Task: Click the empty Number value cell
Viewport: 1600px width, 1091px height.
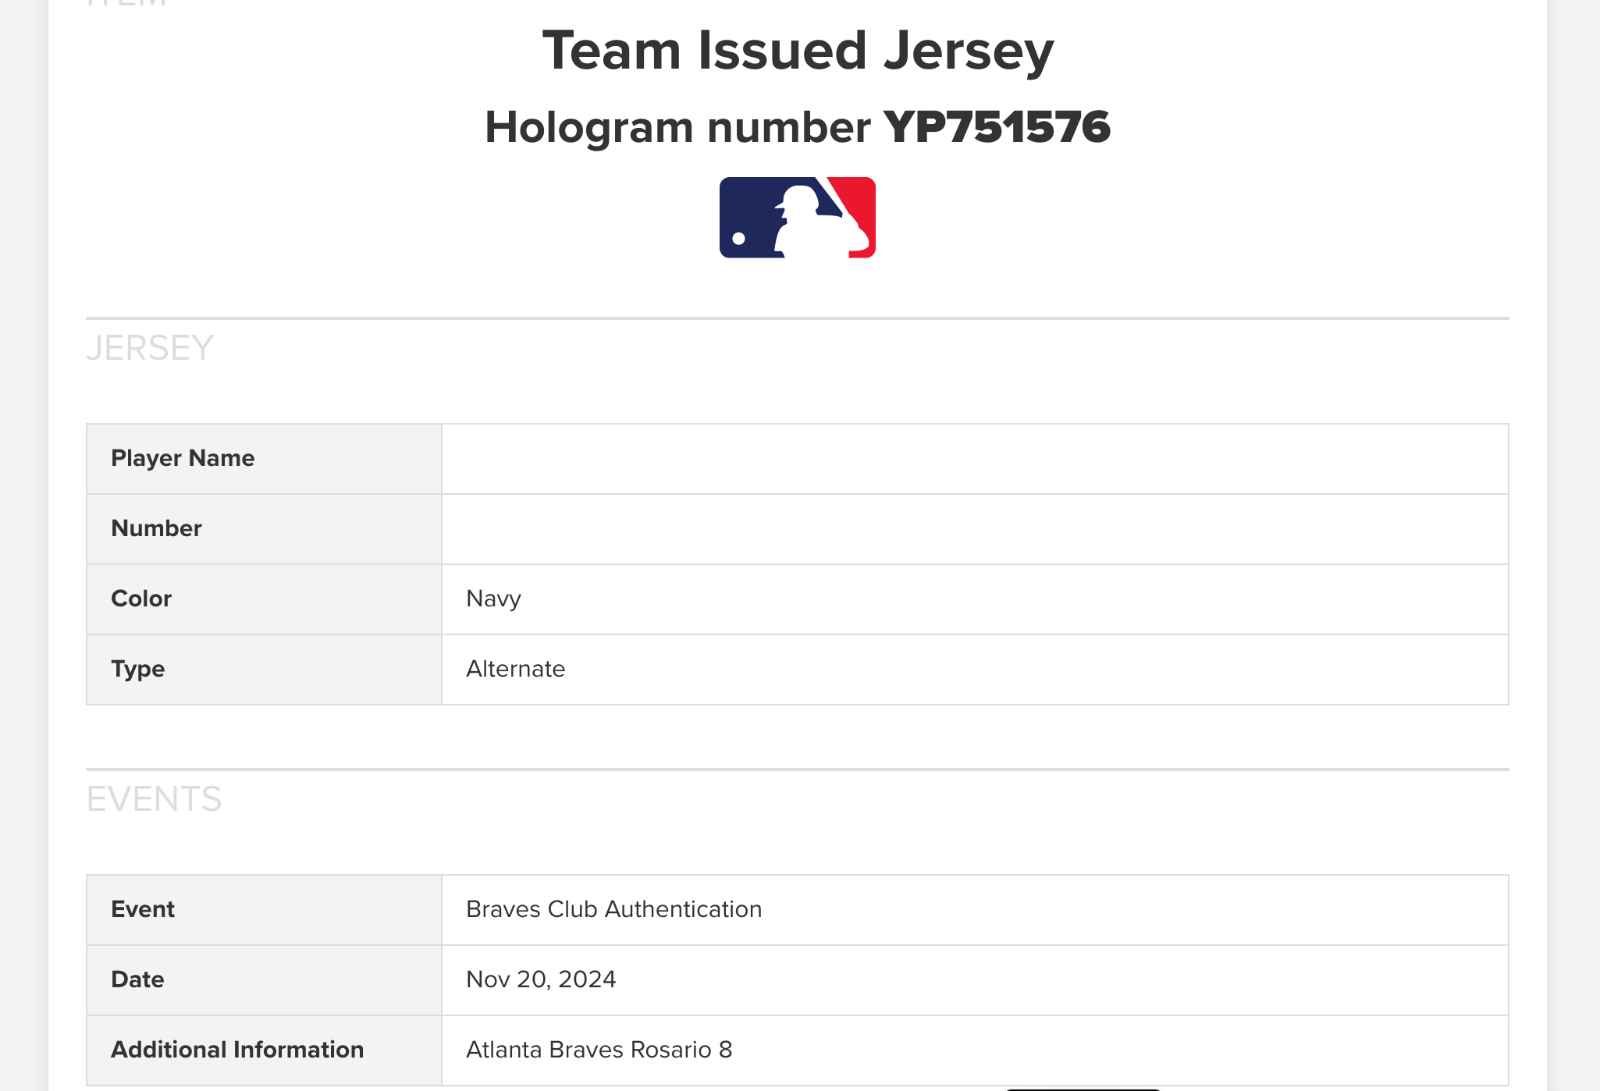Action: point(974,529)
